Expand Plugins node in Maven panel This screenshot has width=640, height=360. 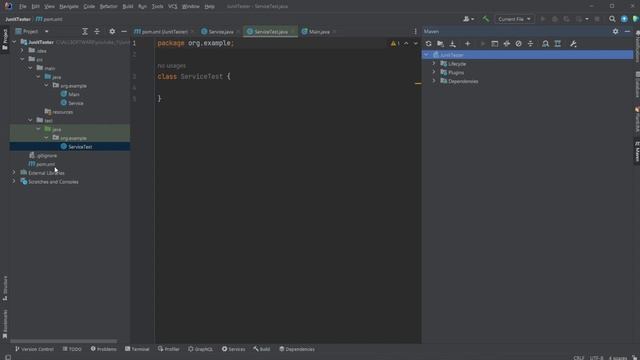click(x=434, y=72)
